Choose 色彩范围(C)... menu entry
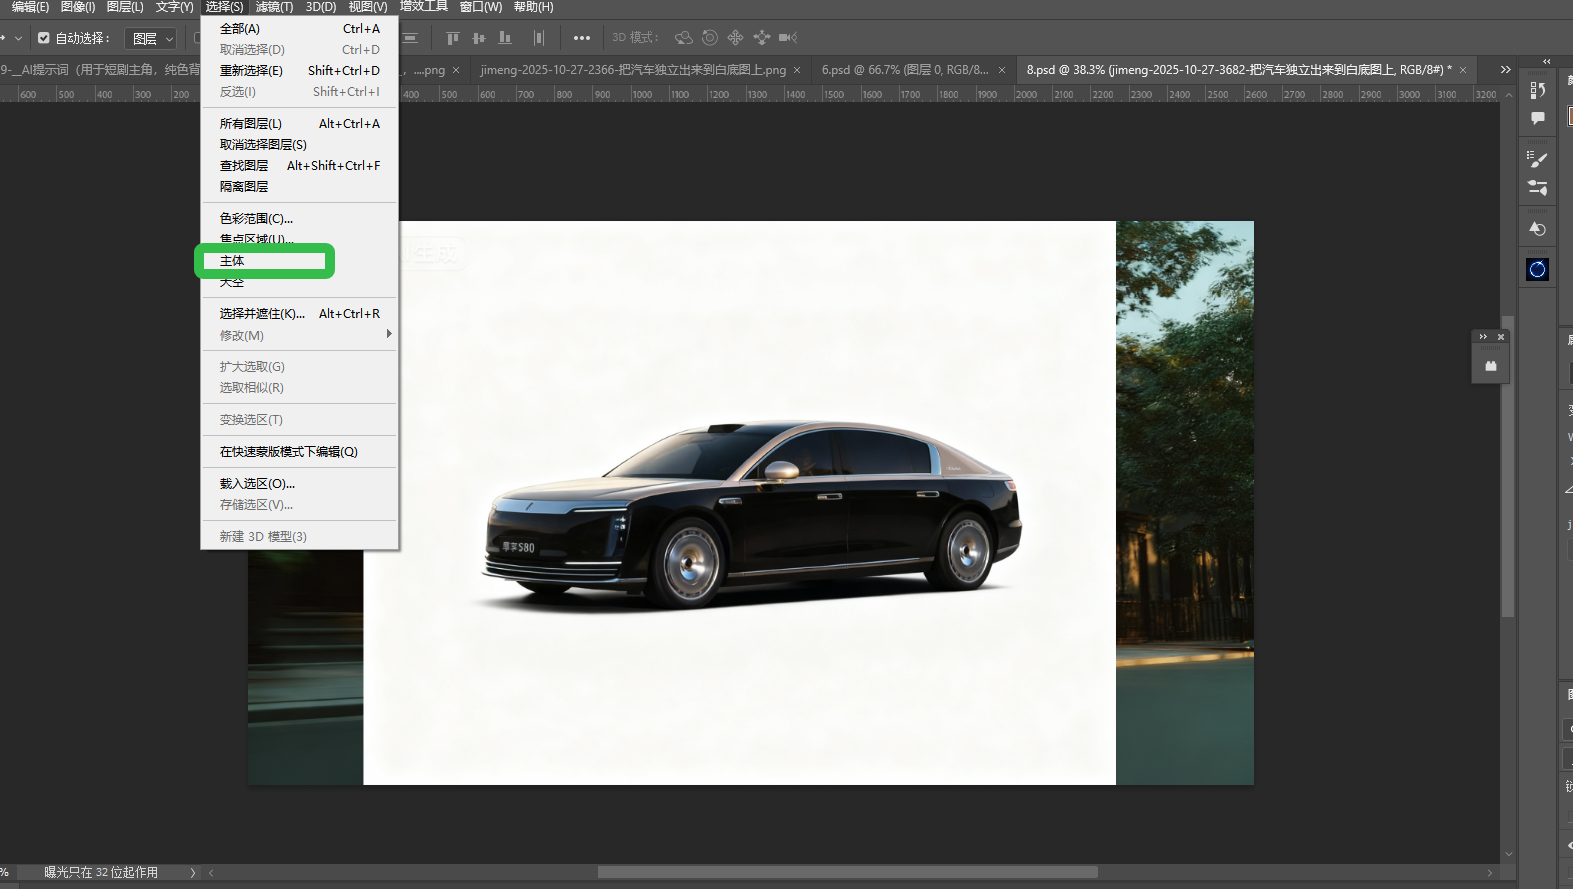 256,218
